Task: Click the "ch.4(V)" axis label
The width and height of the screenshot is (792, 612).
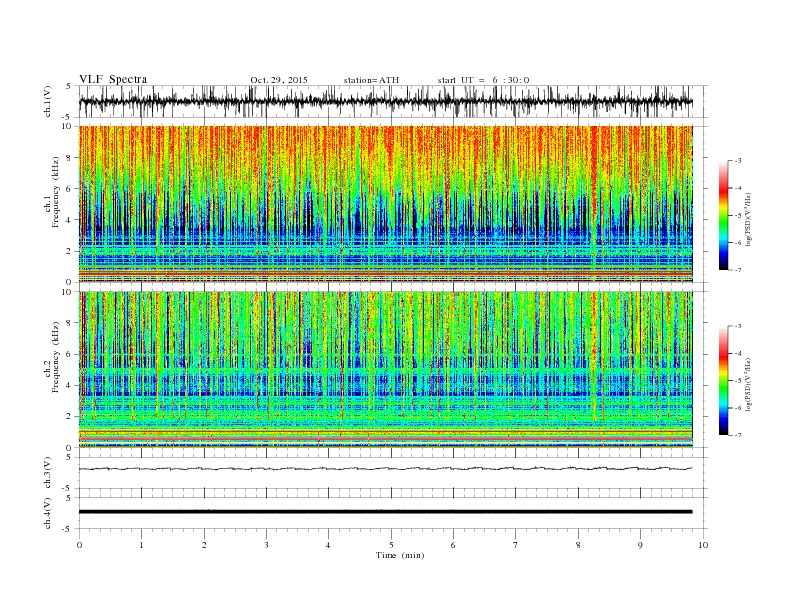Action: (x=48, y=513)
